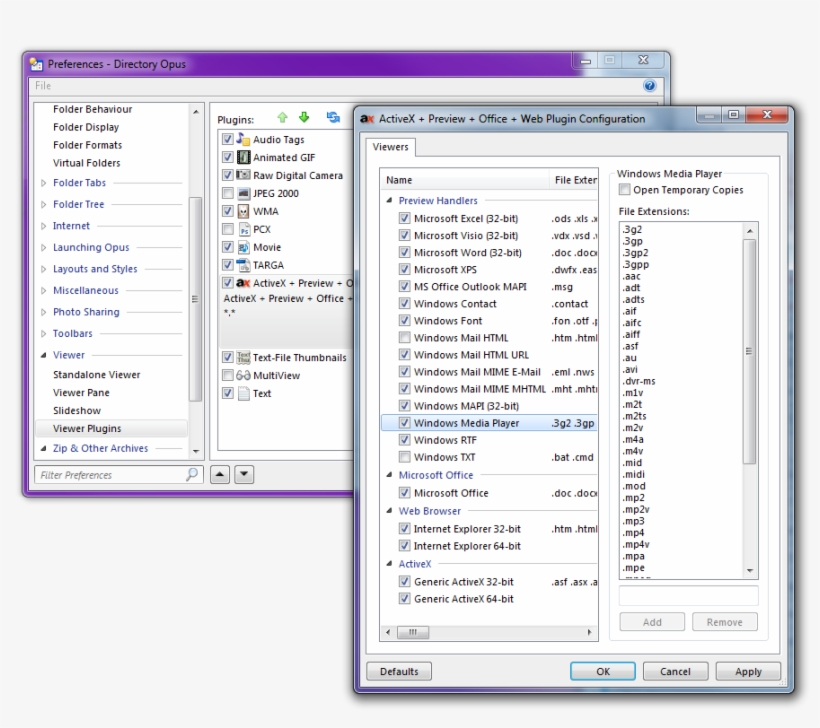
Task: Open the blue help icon in Preferences
Action: [650, 86]
